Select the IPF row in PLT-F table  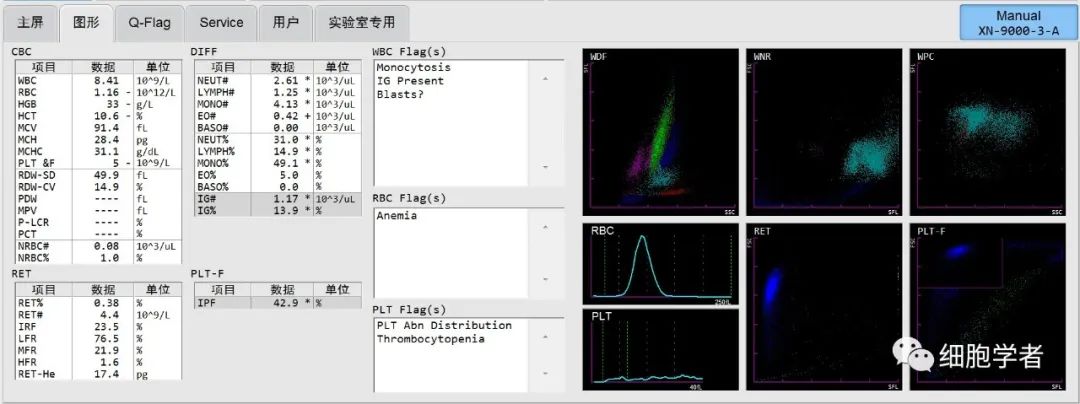[277, 302]
